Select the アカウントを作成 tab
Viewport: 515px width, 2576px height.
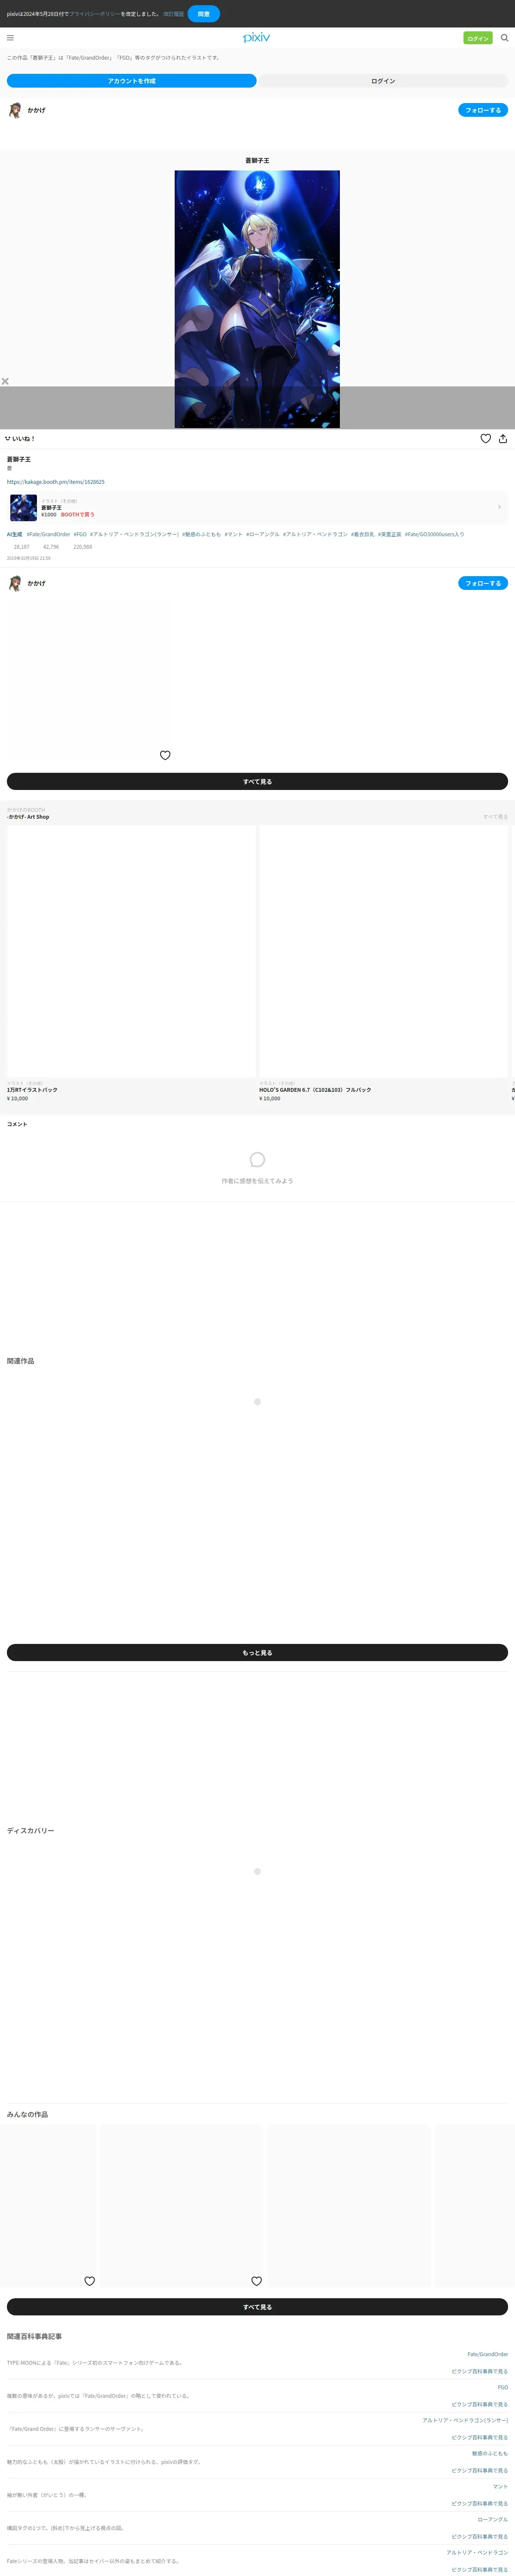click(x=132, y=81)
